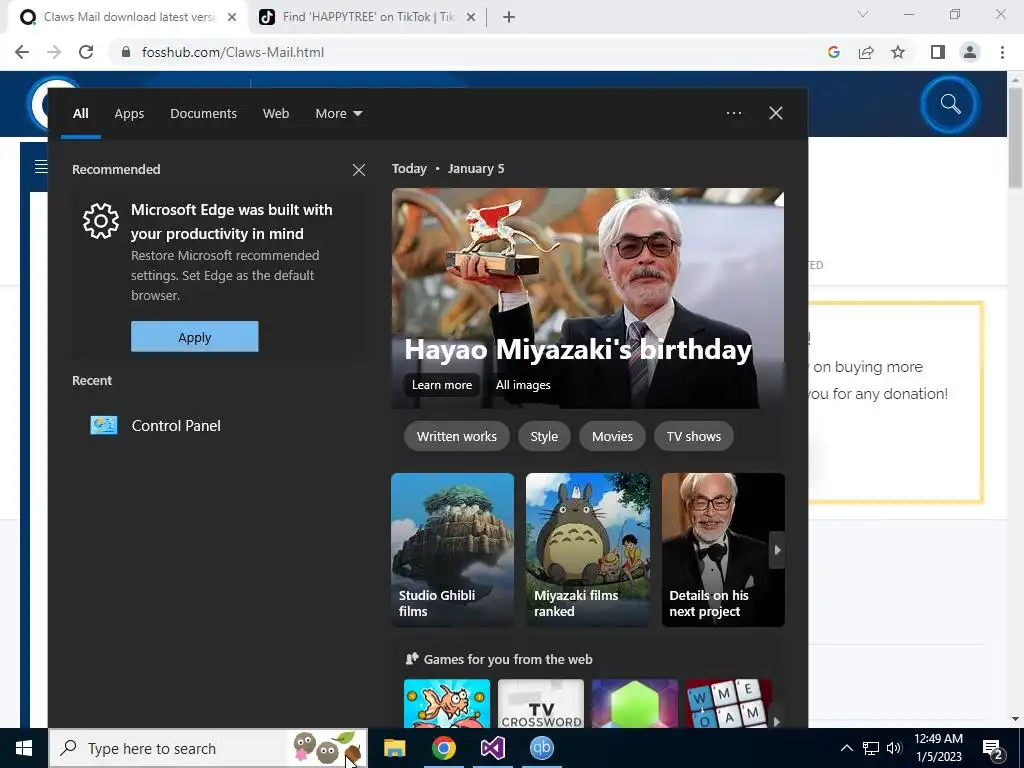The width and height of the screenshot is (1024, 768).
Task: Select the Movies chip
Action: coord(612,436)
